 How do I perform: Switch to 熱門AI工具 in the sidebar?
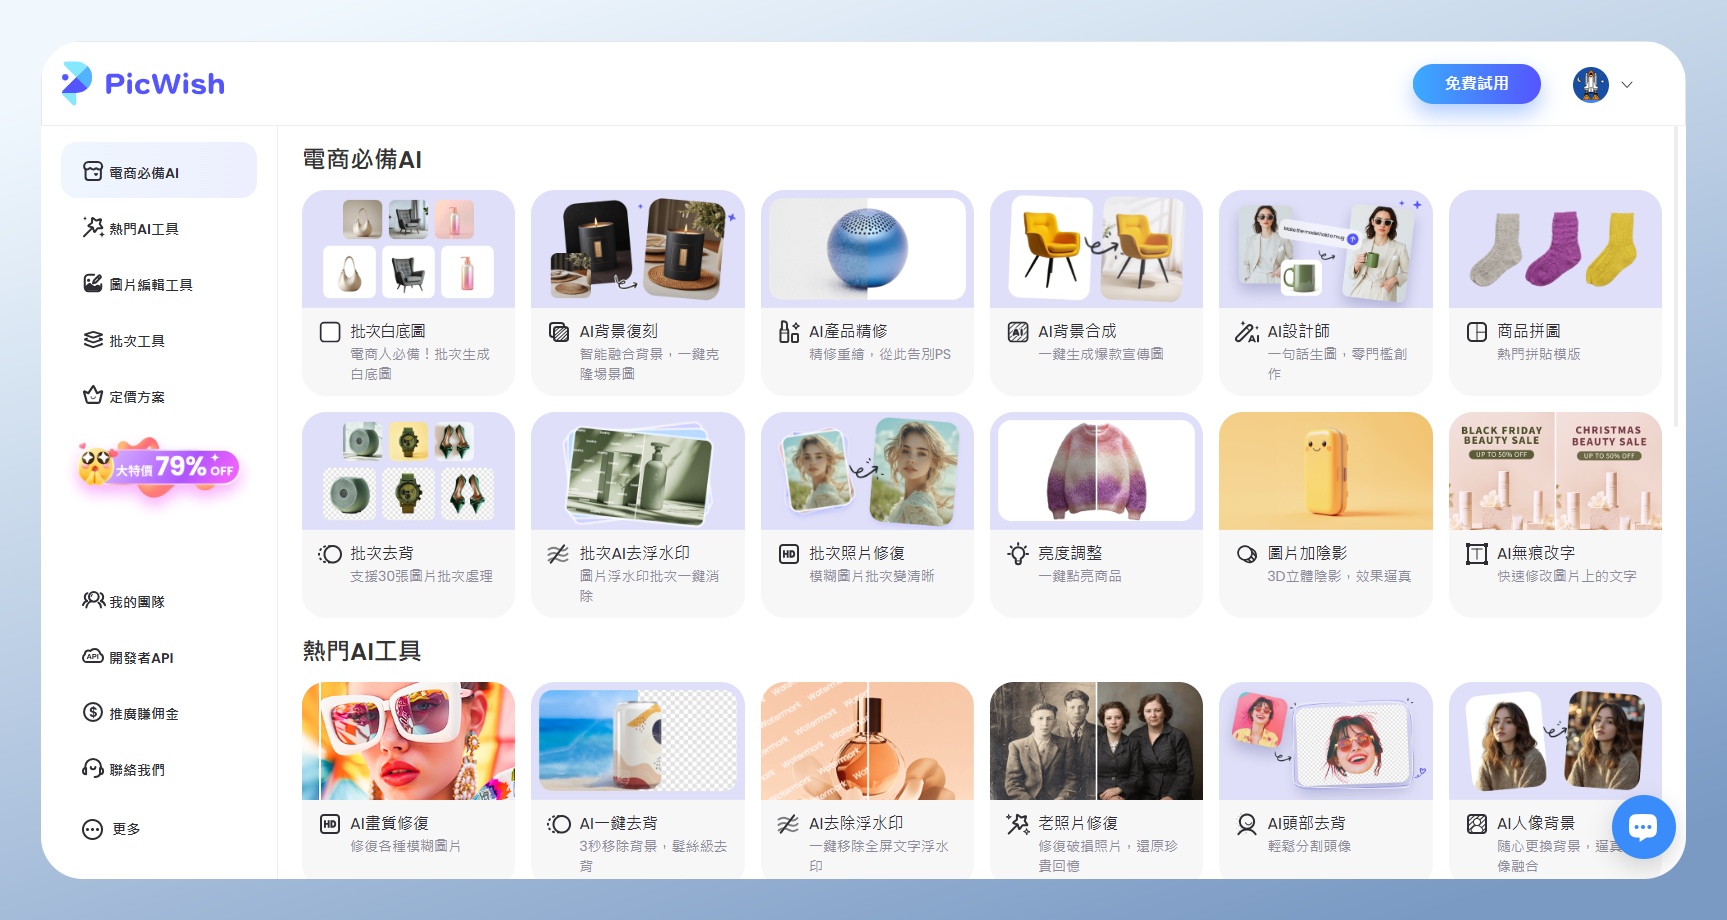(131, 229)
